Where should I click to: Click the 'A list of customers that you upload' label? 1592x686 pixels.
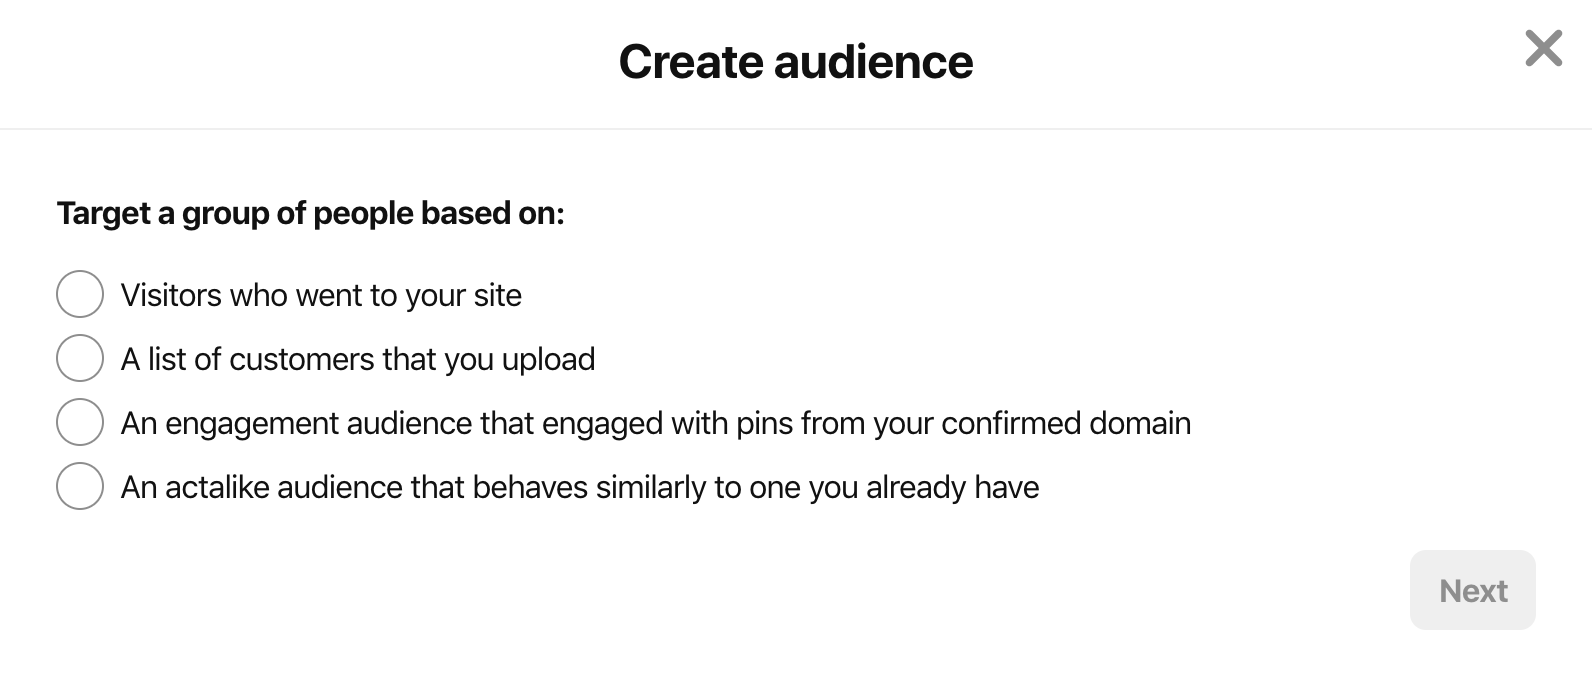click(358, 359)
